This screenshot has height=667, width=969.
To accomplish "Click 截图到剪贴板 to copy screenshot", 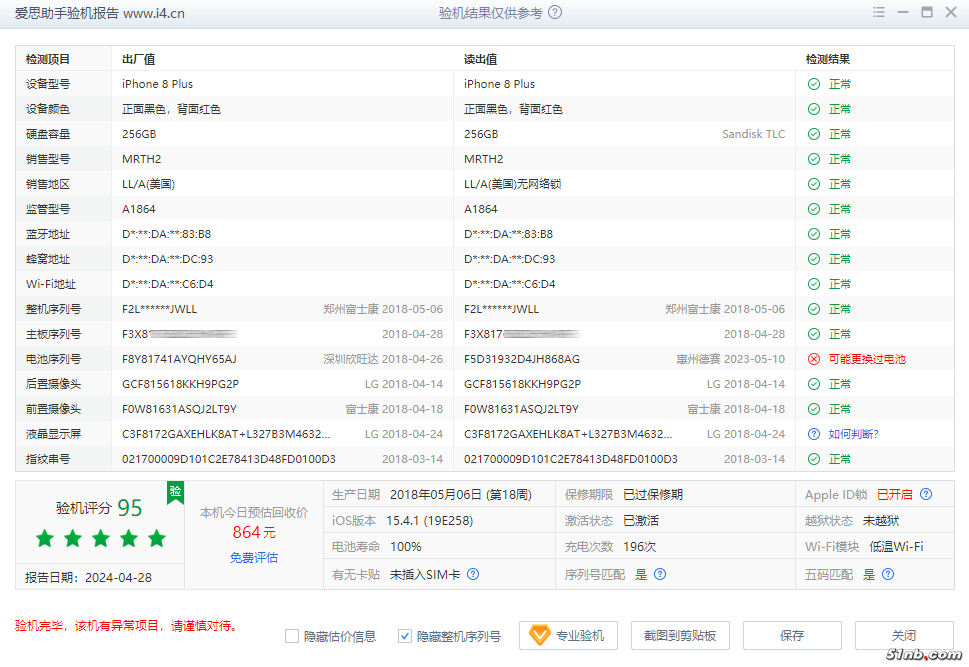I will point(680,636).
